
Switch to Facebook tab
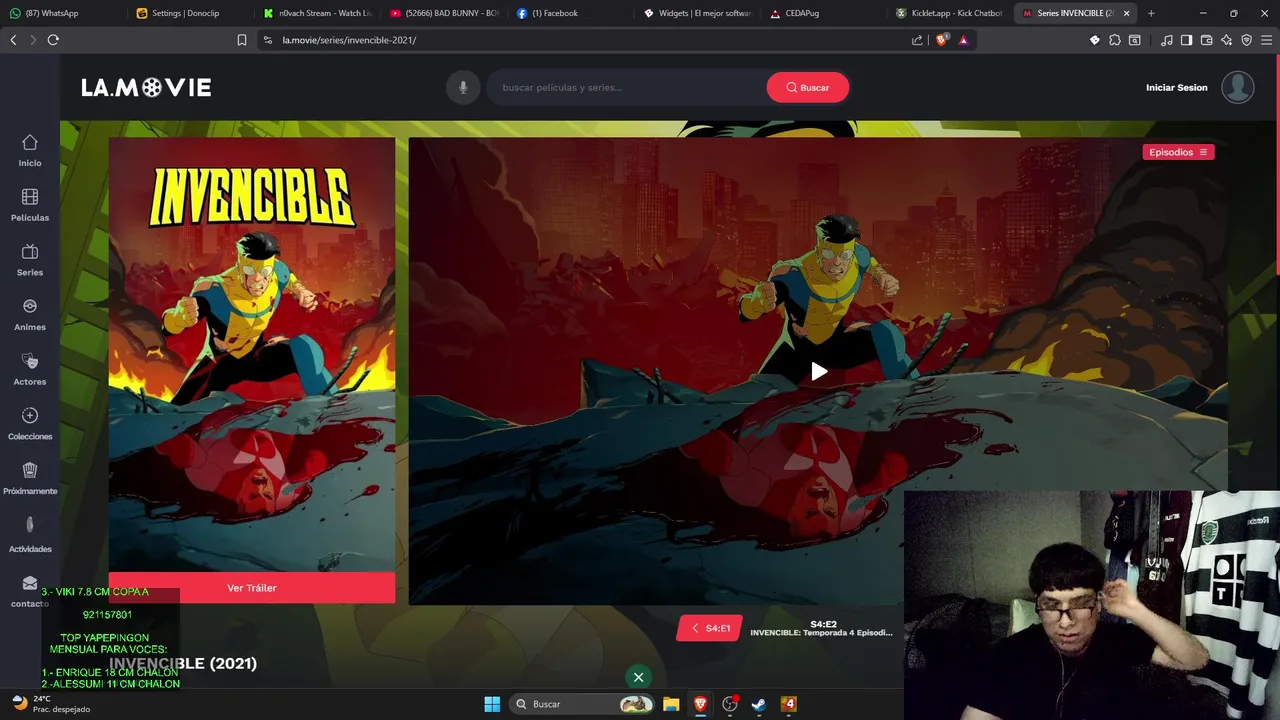[x=570, y=13]
